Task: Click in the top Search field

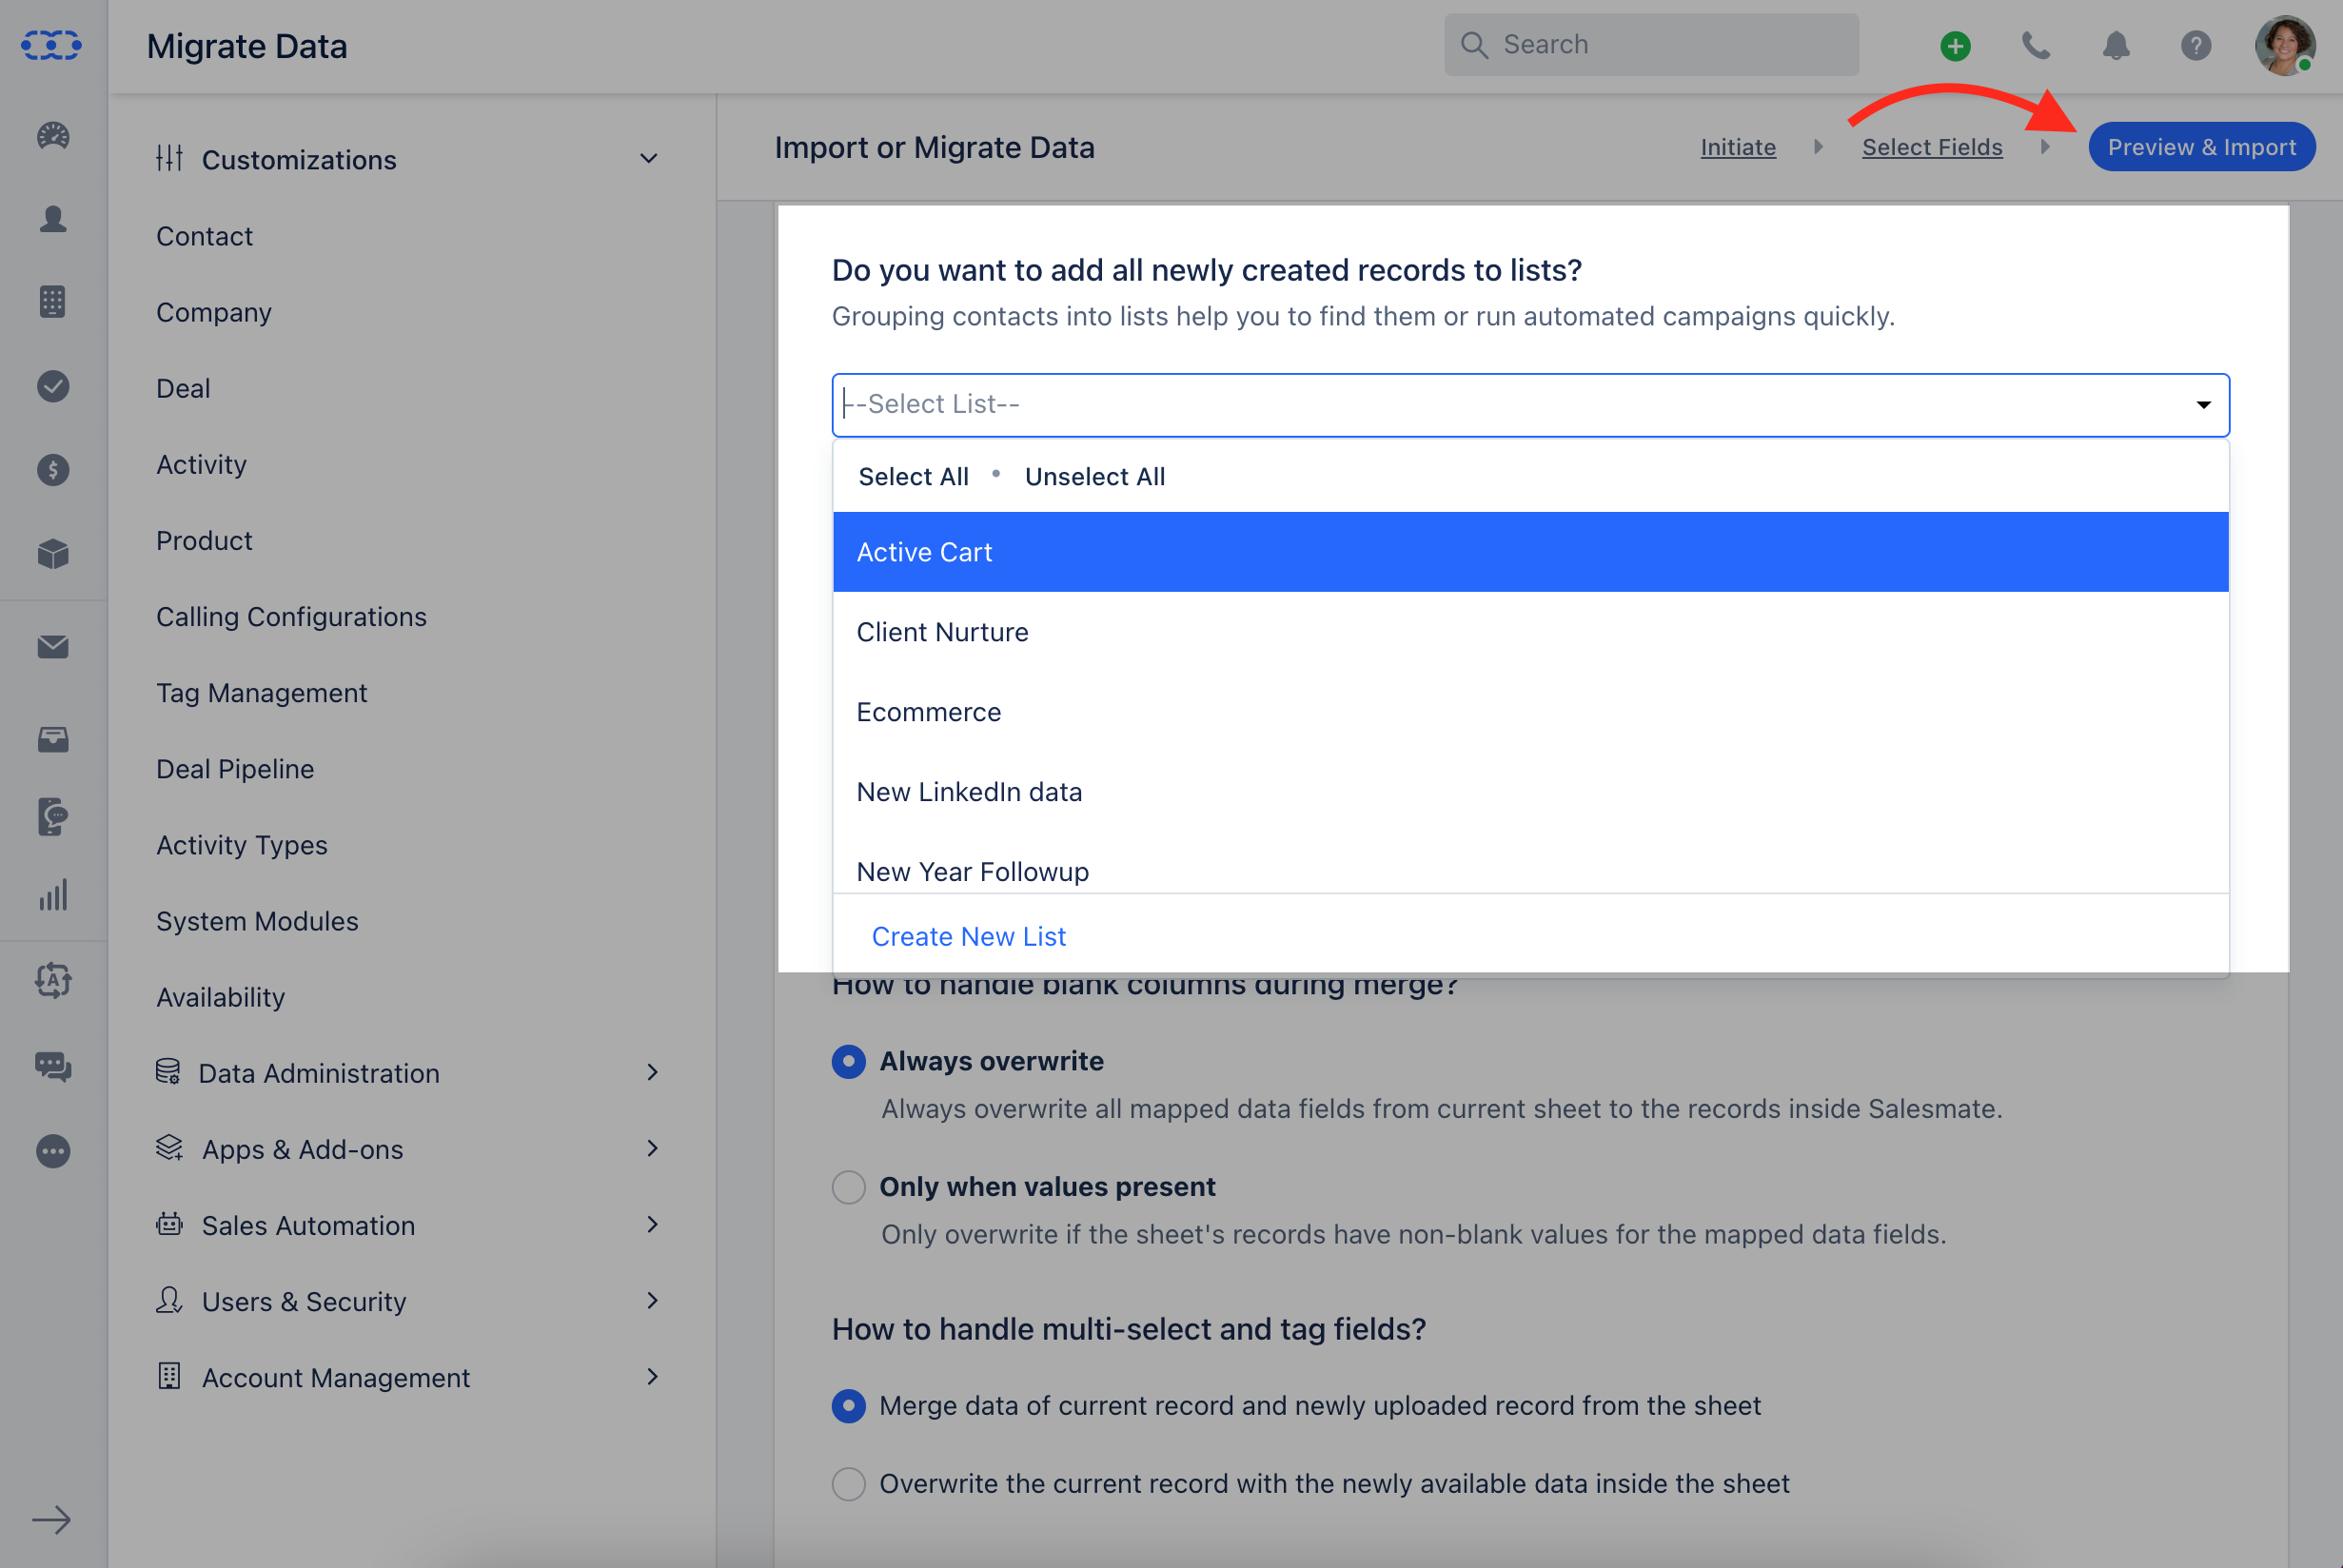Action: click(x=1651, y=45)
